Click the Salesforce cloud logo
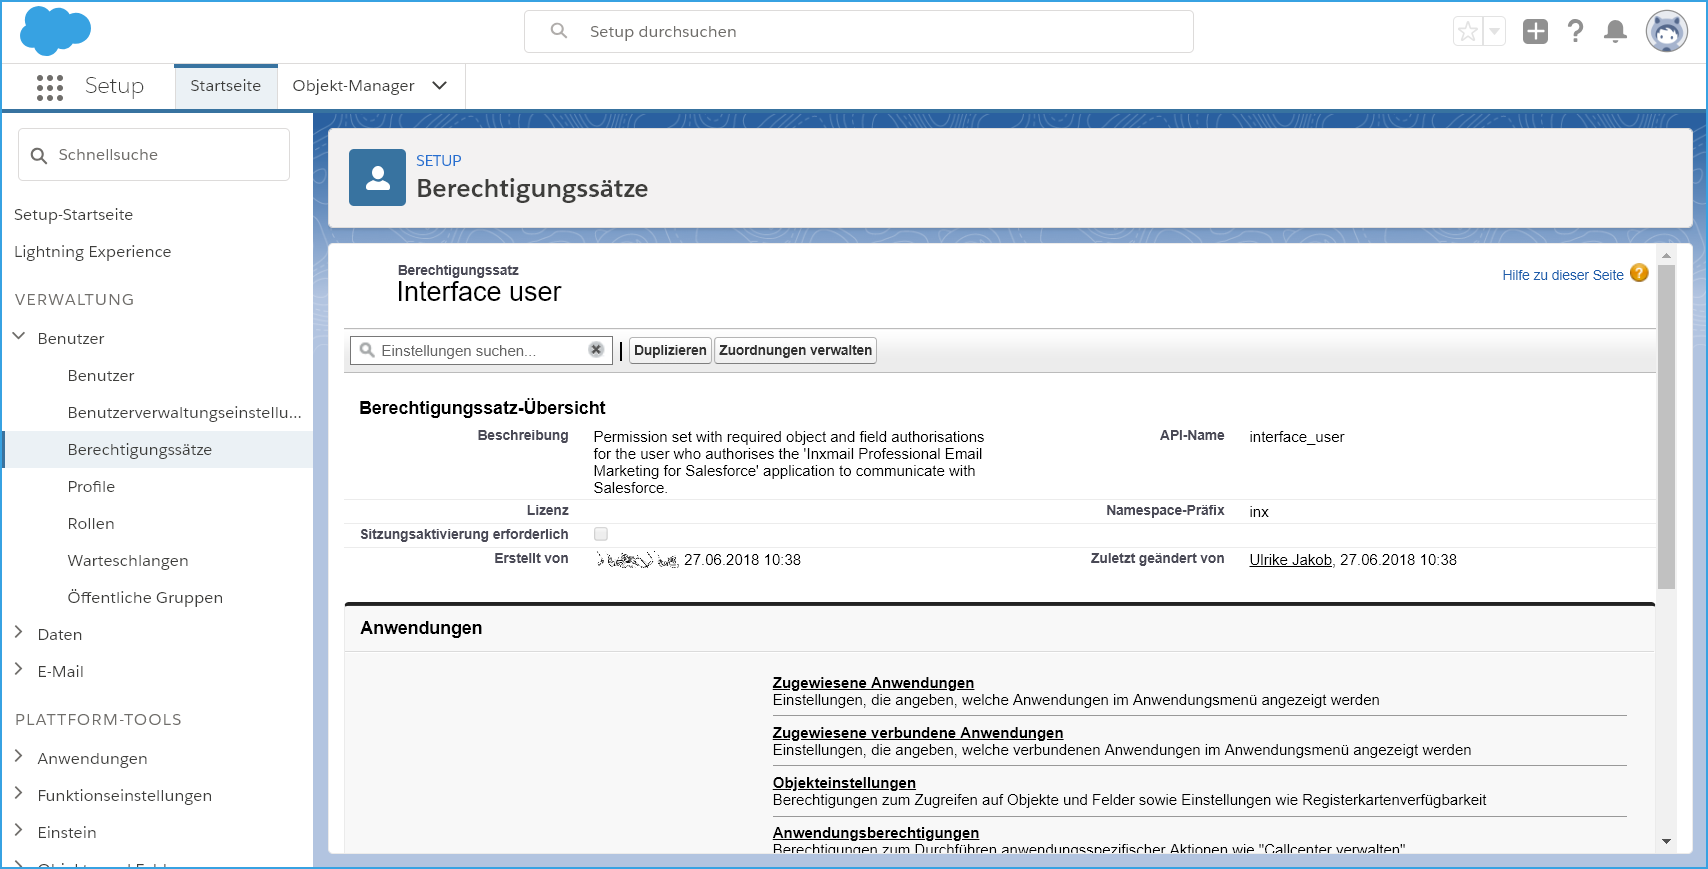This screenshot has width=1708, height=869. [55, 31]
